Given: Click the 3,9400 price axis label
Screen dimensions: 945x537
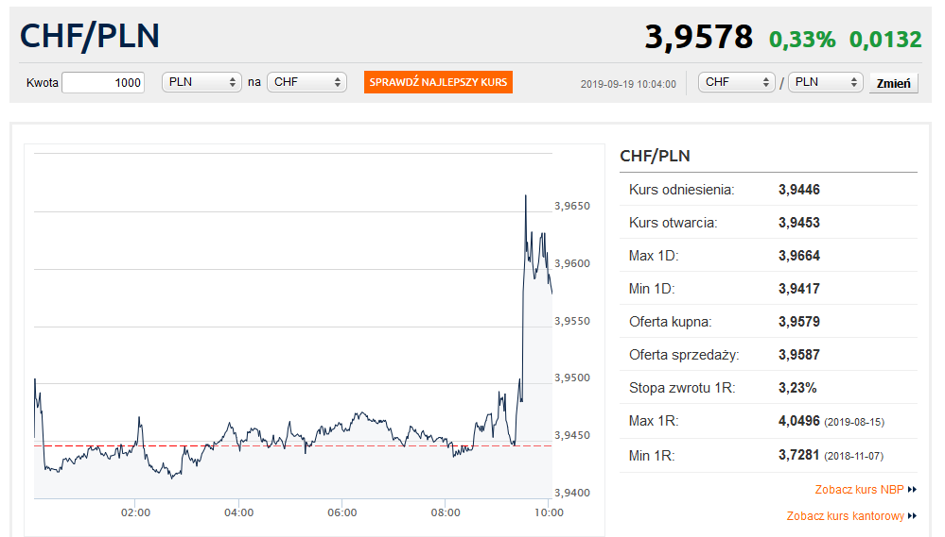Looking at the screenshot, I should (x=572, y=493).
